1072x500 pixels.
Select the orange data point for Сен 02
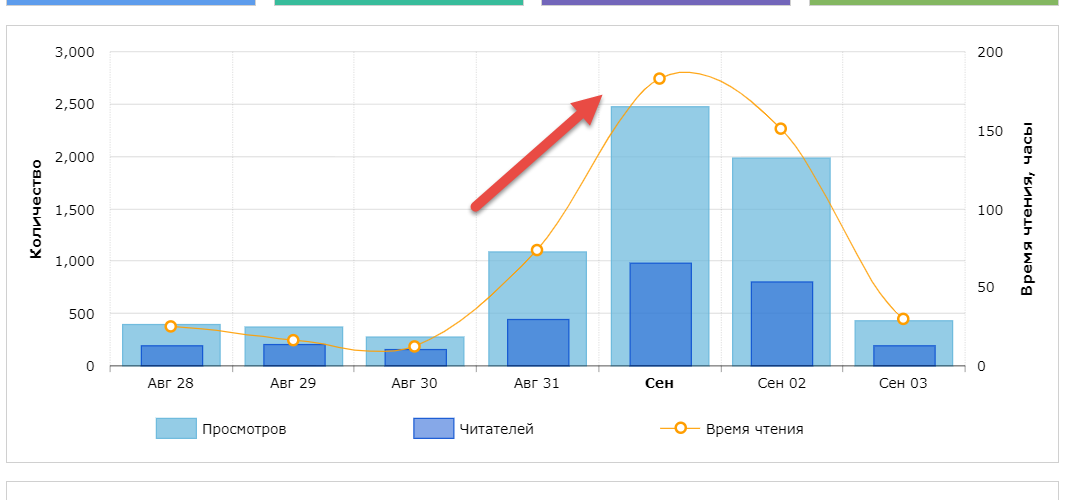coord(781,129)
